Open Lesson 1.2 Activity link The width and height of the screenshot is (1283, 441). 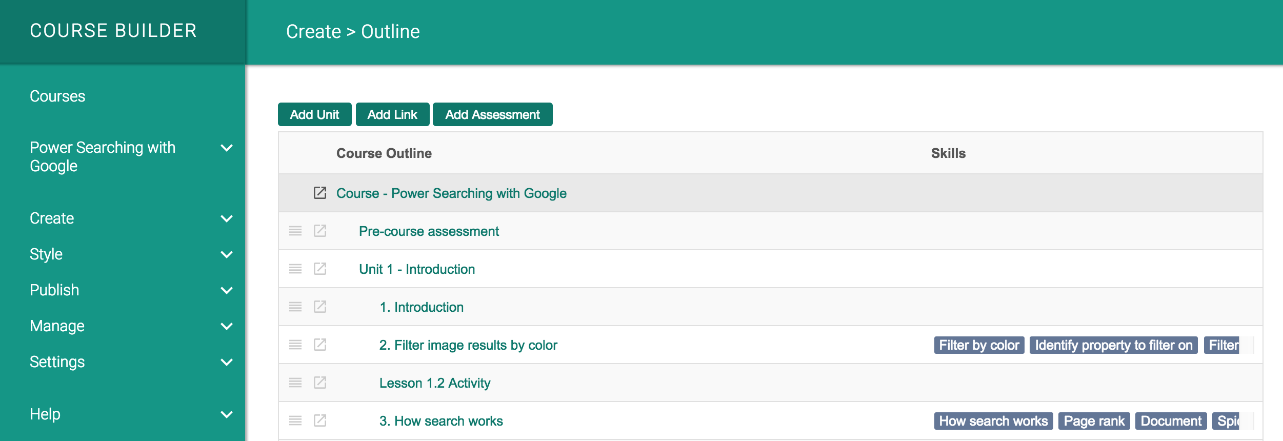(435, 383)
